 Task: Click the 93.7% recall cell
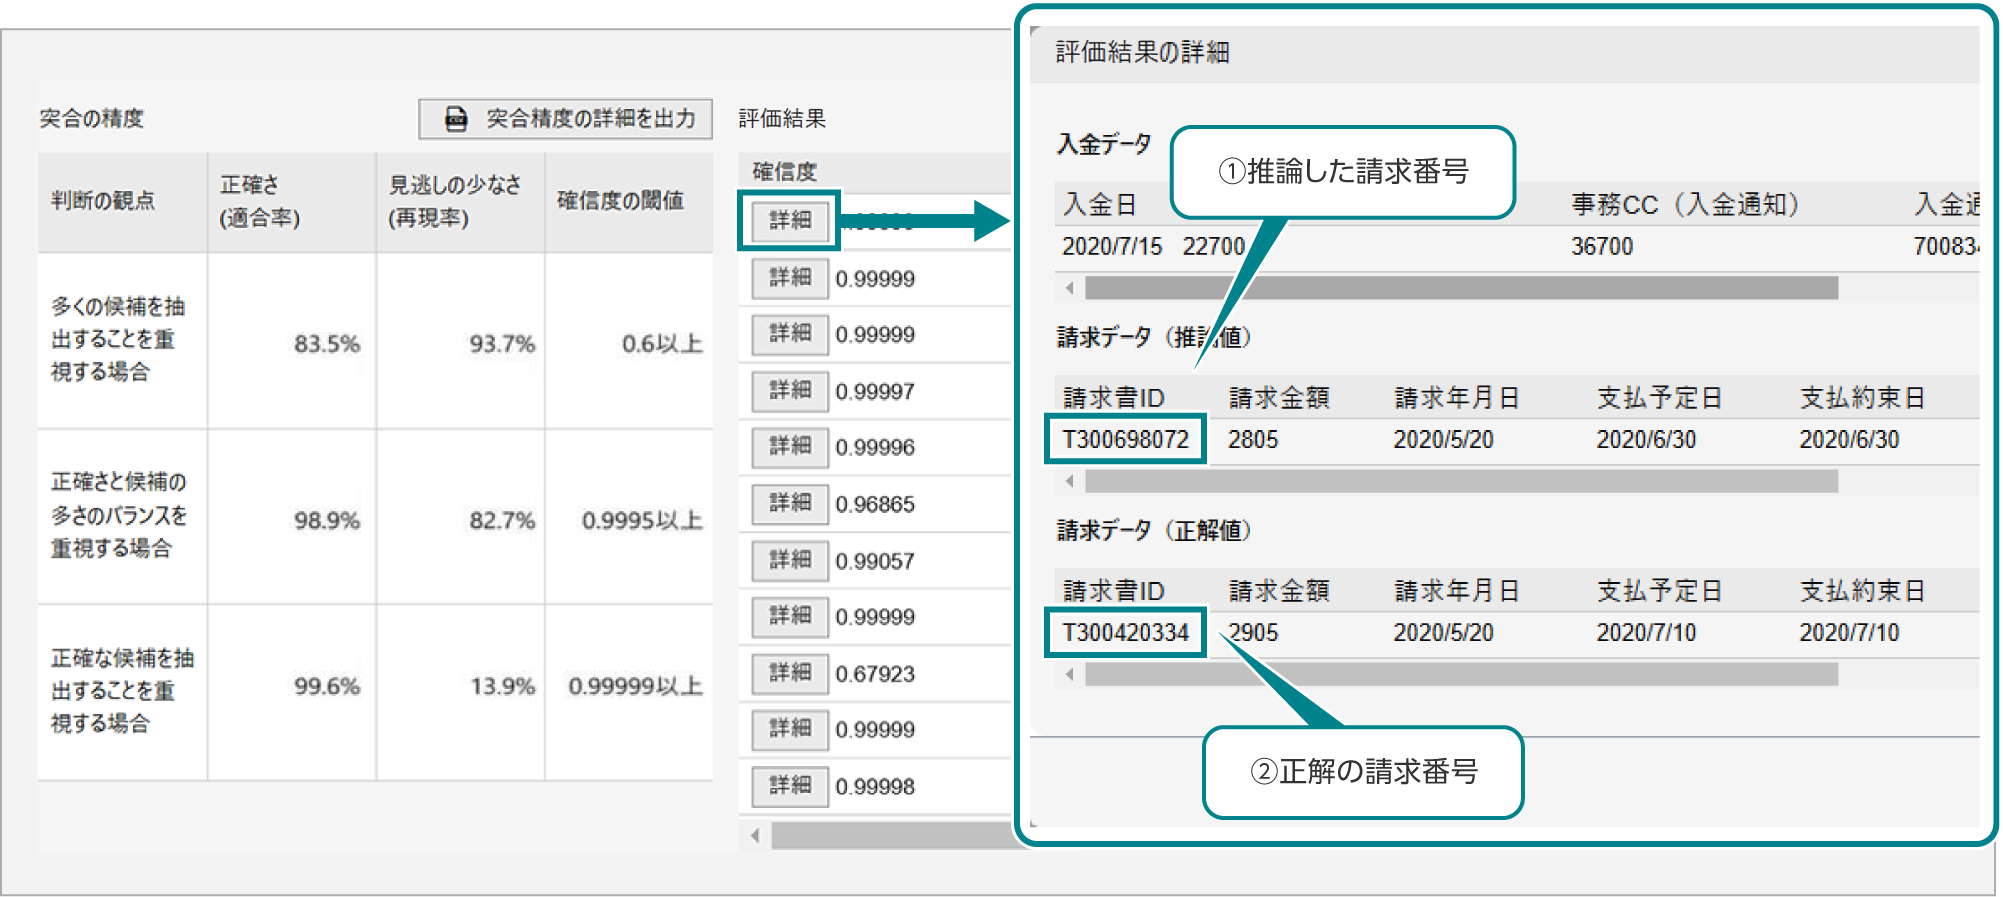pos(460,341)
